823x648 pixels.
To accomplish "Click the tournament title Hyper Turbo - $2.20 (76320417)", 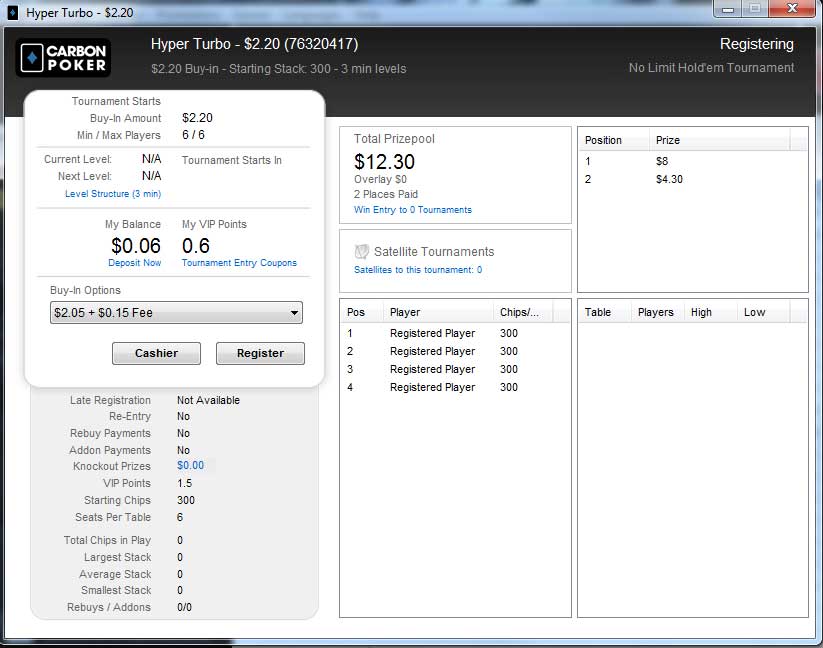I will click(x=255, y=44).
